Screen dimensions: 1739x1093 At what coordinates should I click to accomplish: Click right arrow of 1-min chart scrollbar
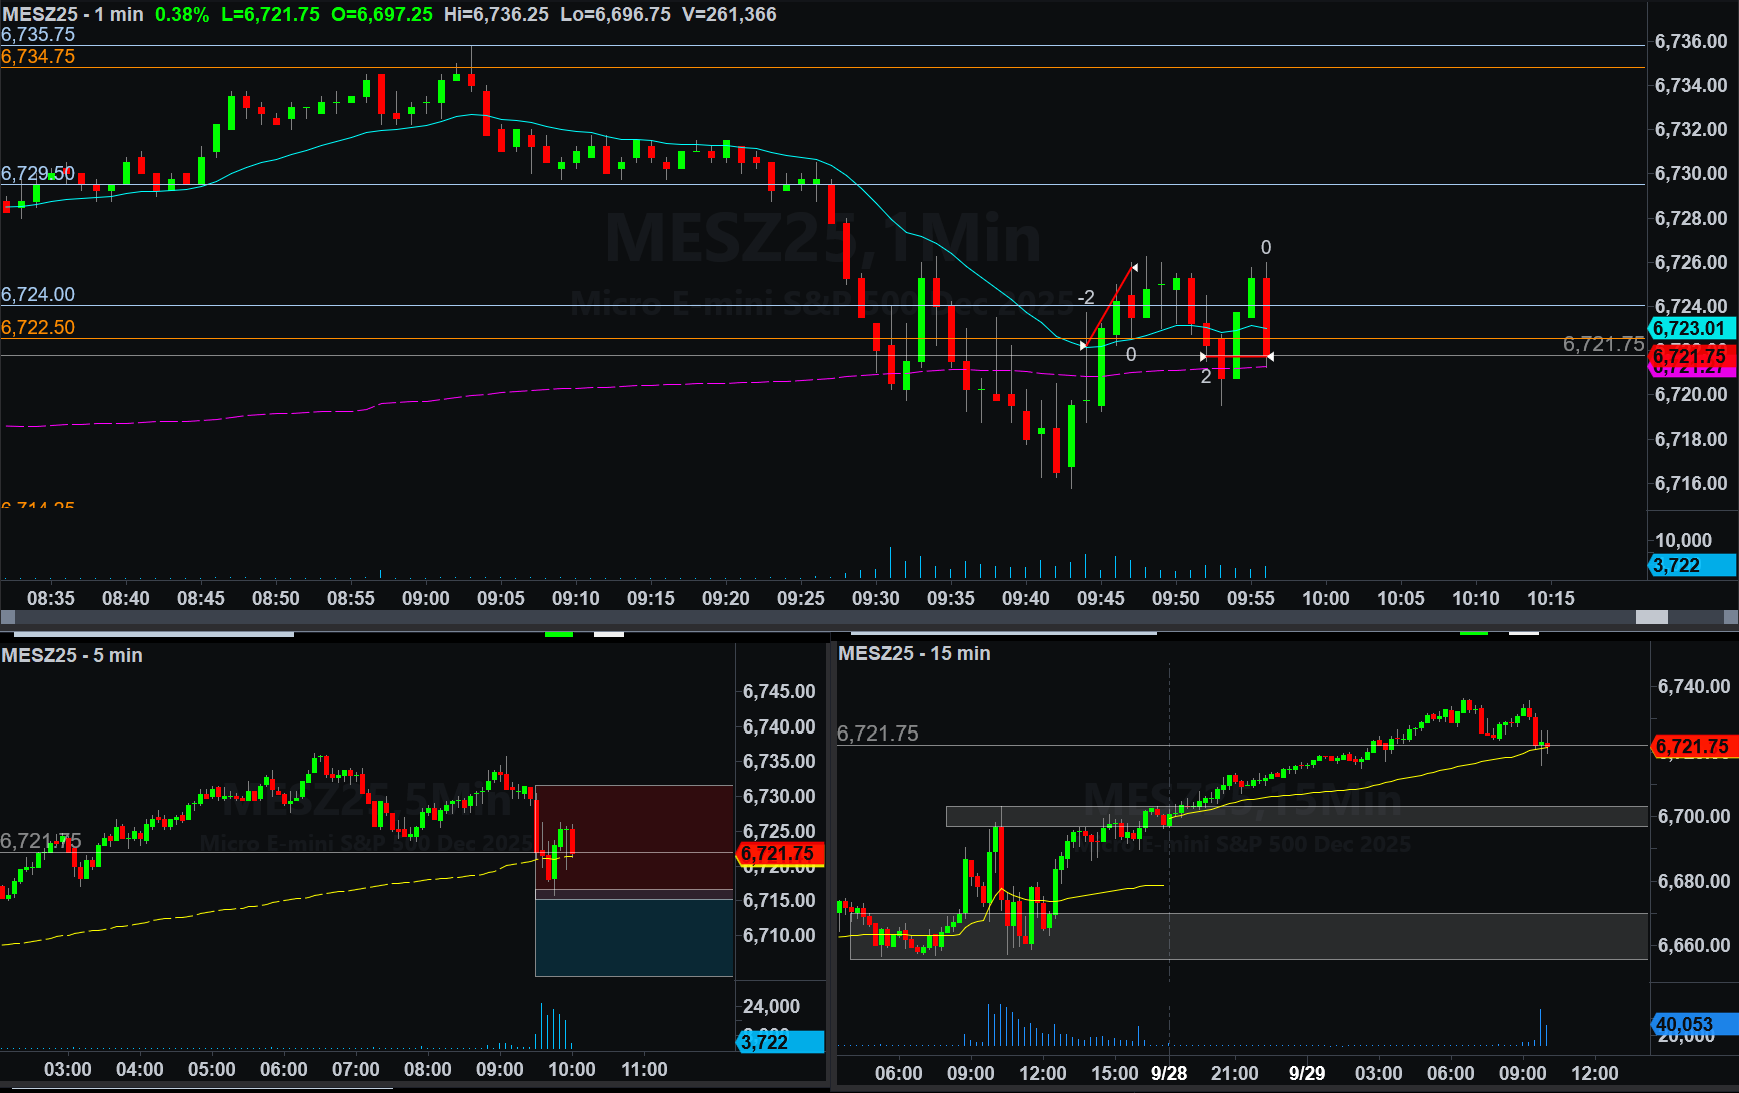1731,618
